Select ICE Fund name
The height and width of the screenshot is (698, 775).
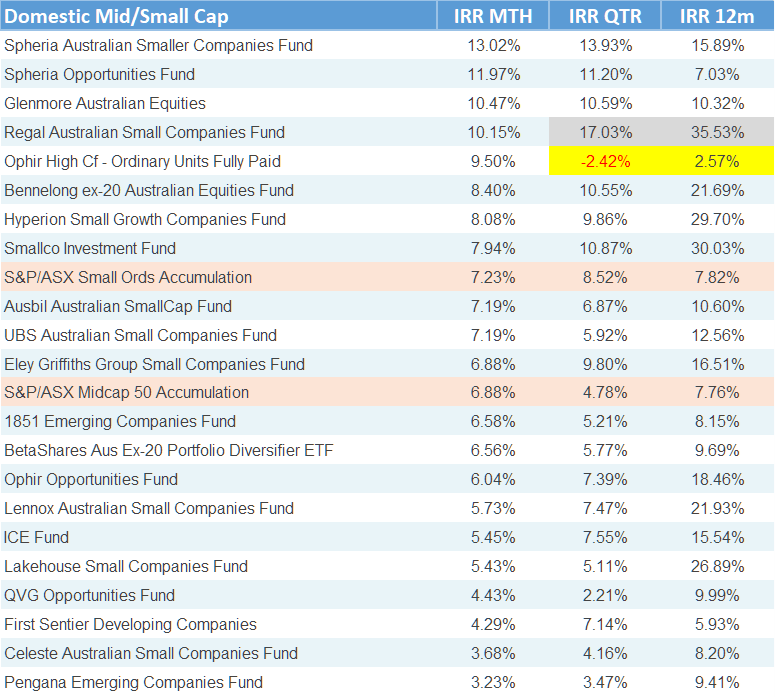click(x=36, y=537)
